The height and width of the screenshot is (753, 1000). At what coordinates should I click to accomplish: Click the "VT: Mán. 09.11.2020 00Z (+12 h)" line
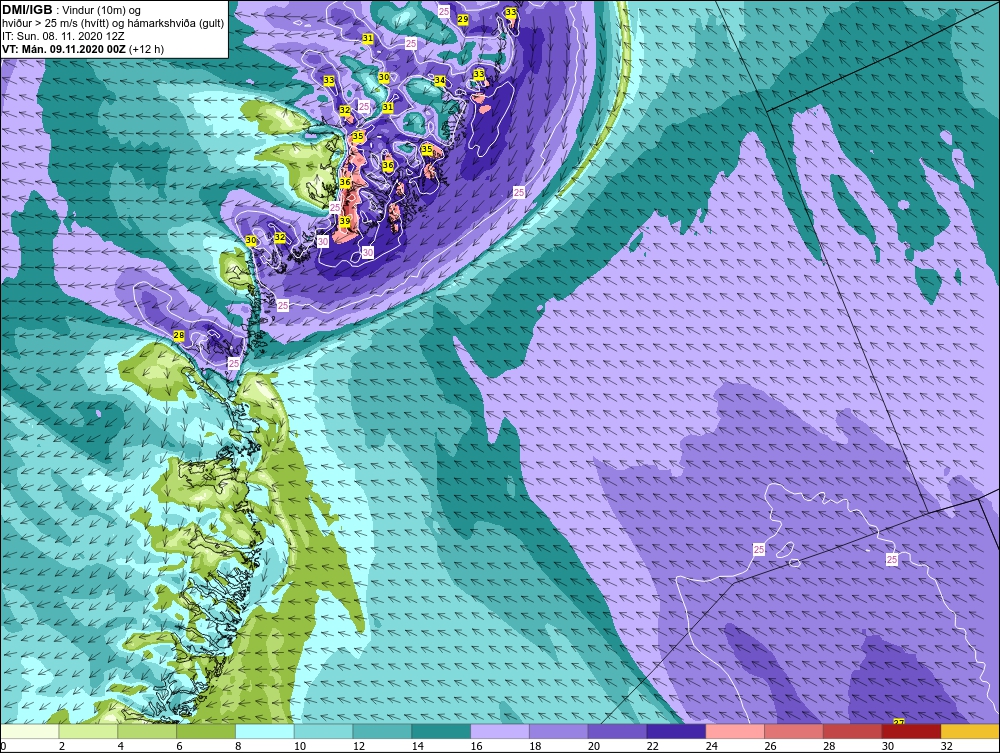(x=83, y=49)
